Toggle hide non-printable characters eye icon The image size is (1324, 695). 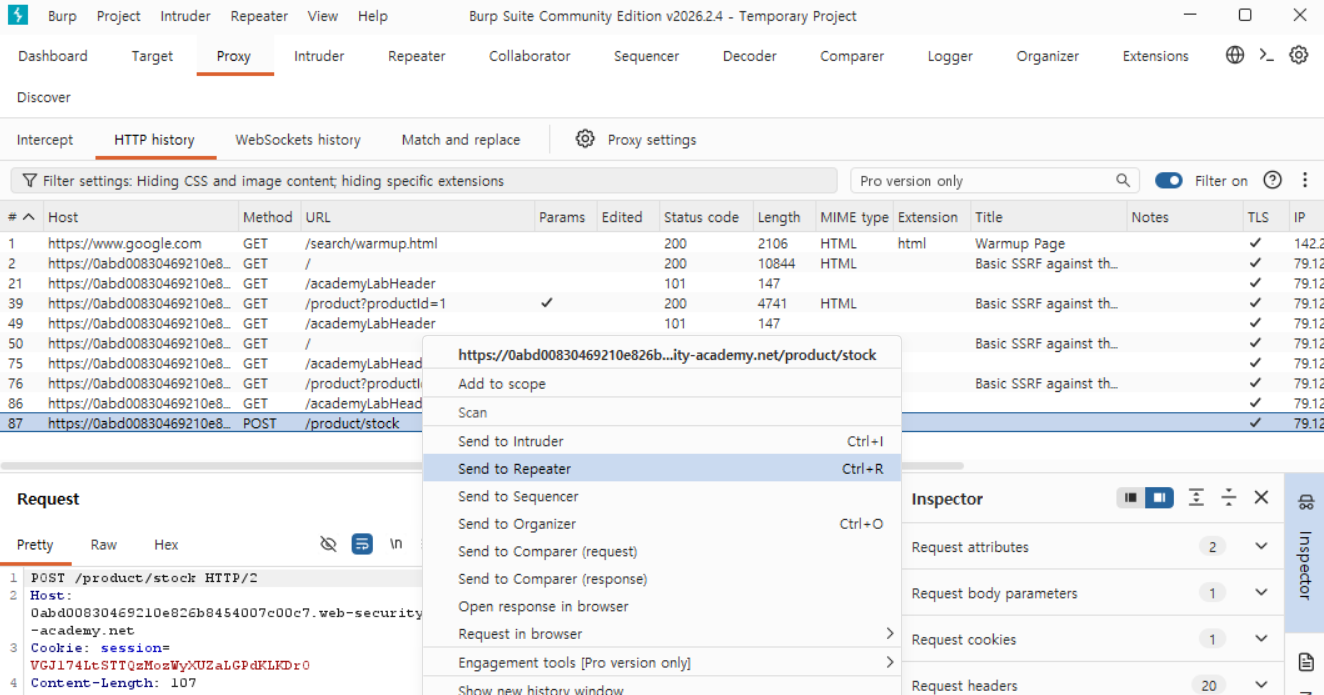point(328,544)
